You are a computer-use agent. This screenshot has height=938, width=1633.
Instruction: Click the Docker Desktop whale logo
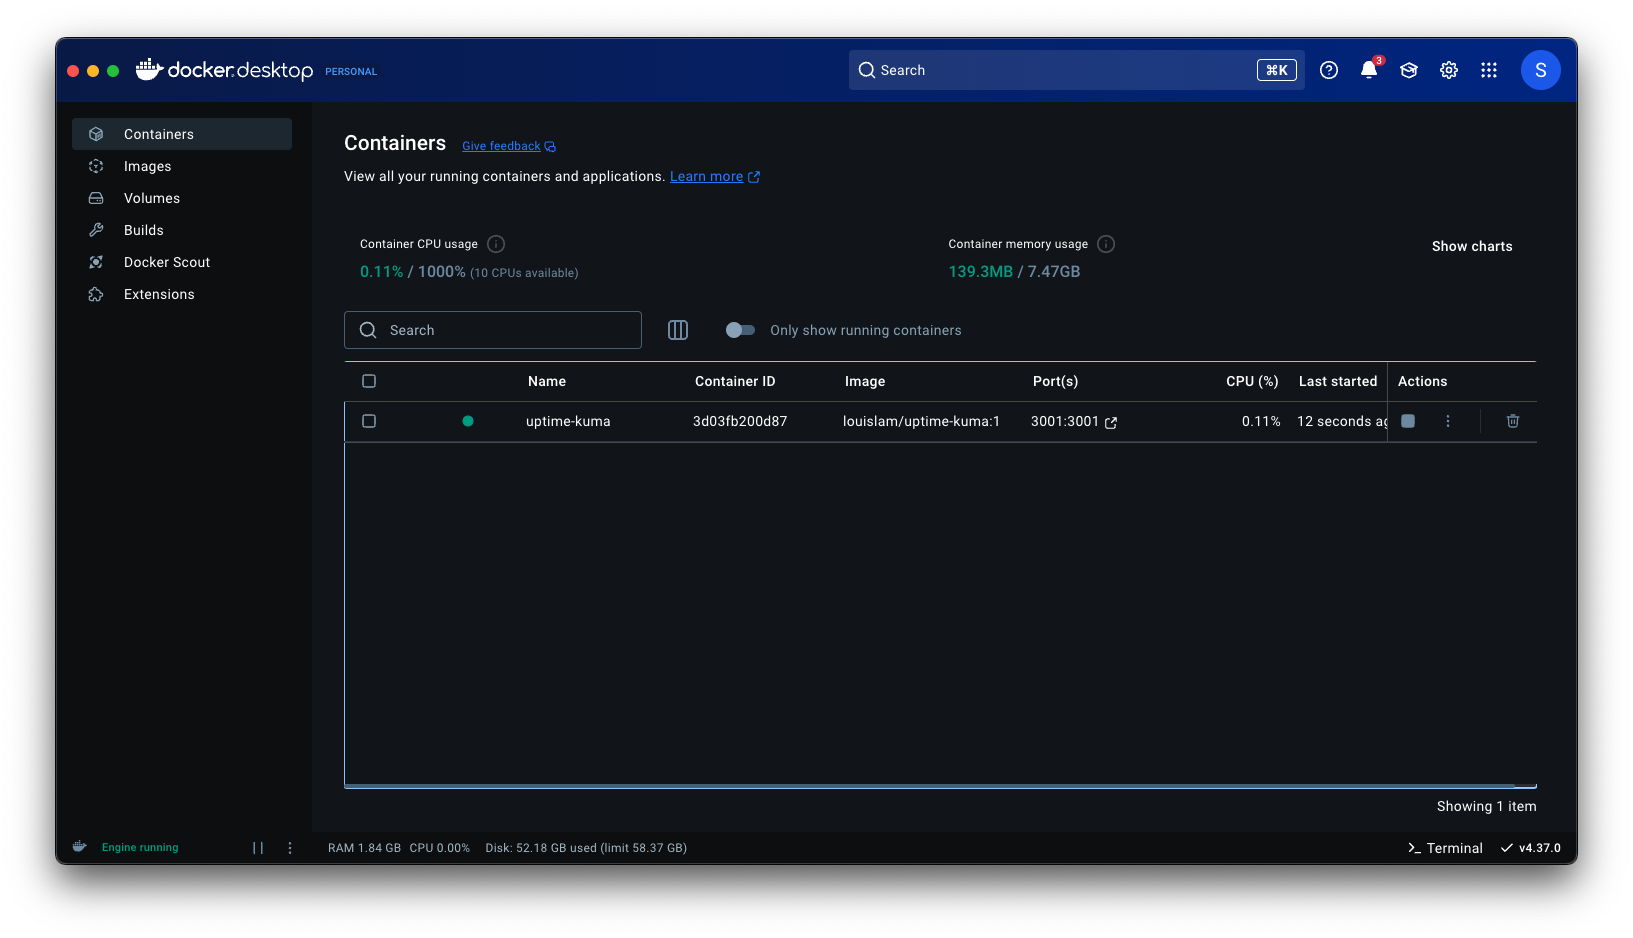click(149, 69)
